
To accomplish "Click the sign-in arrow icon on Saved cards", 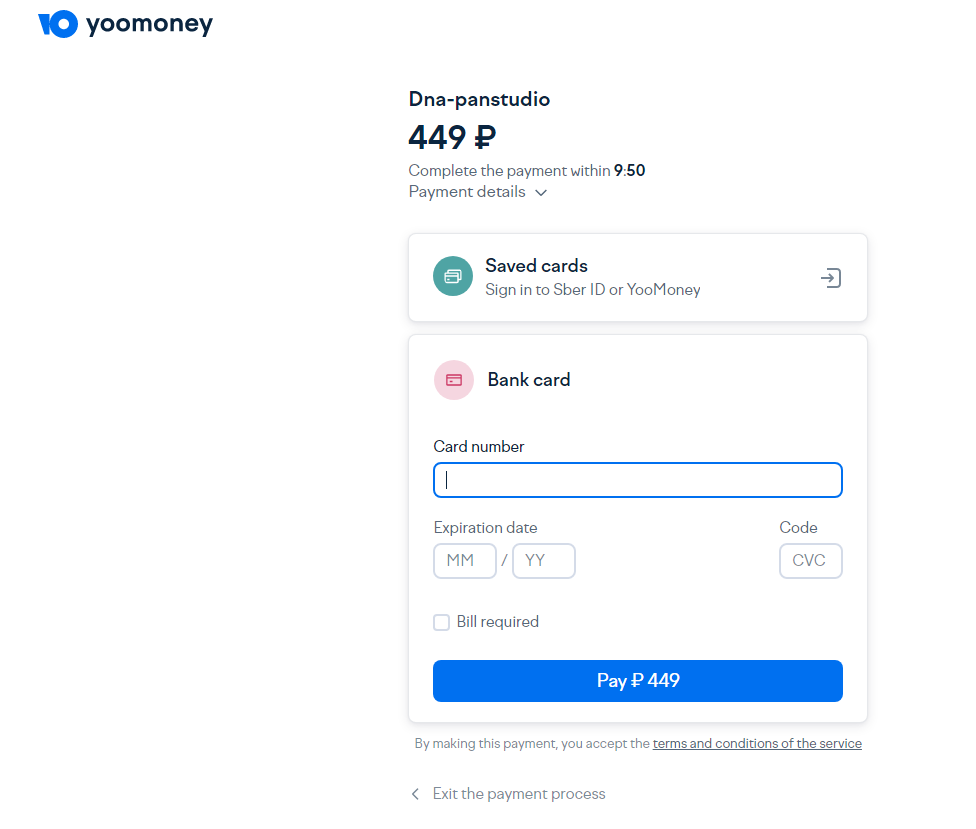I will (x=830, y=278).
